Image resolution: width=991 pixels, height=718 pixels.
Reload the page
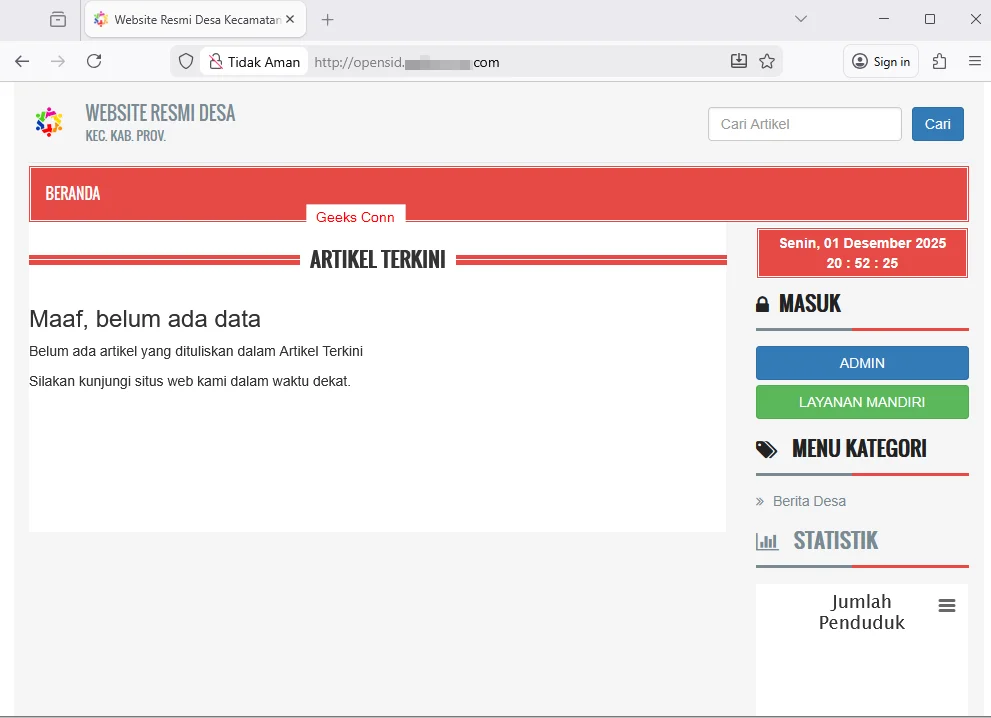pyautogui.click(x=93, y=61)
